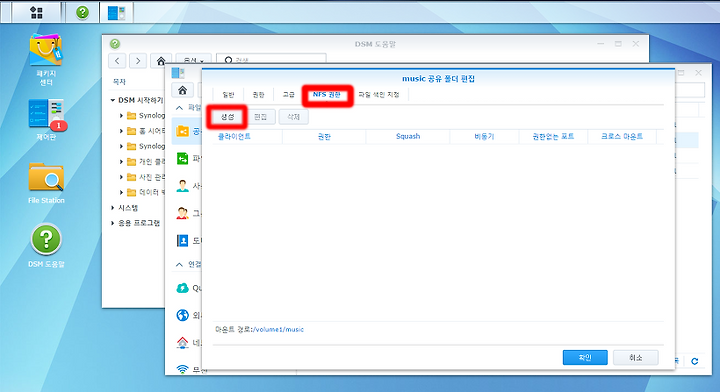Click the 취소 (Cancel) button

pos(636,358)
